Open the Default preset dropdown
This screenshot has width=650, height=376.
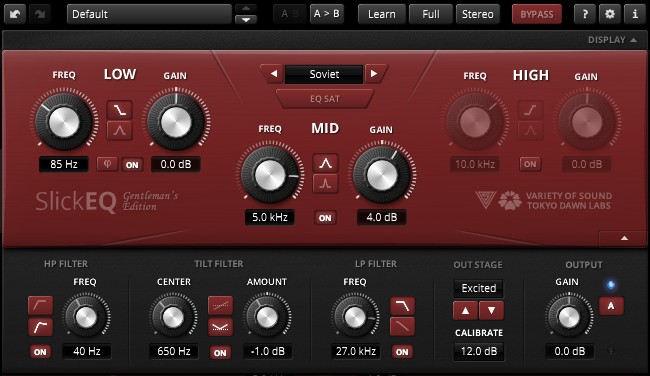pos(149,14)
